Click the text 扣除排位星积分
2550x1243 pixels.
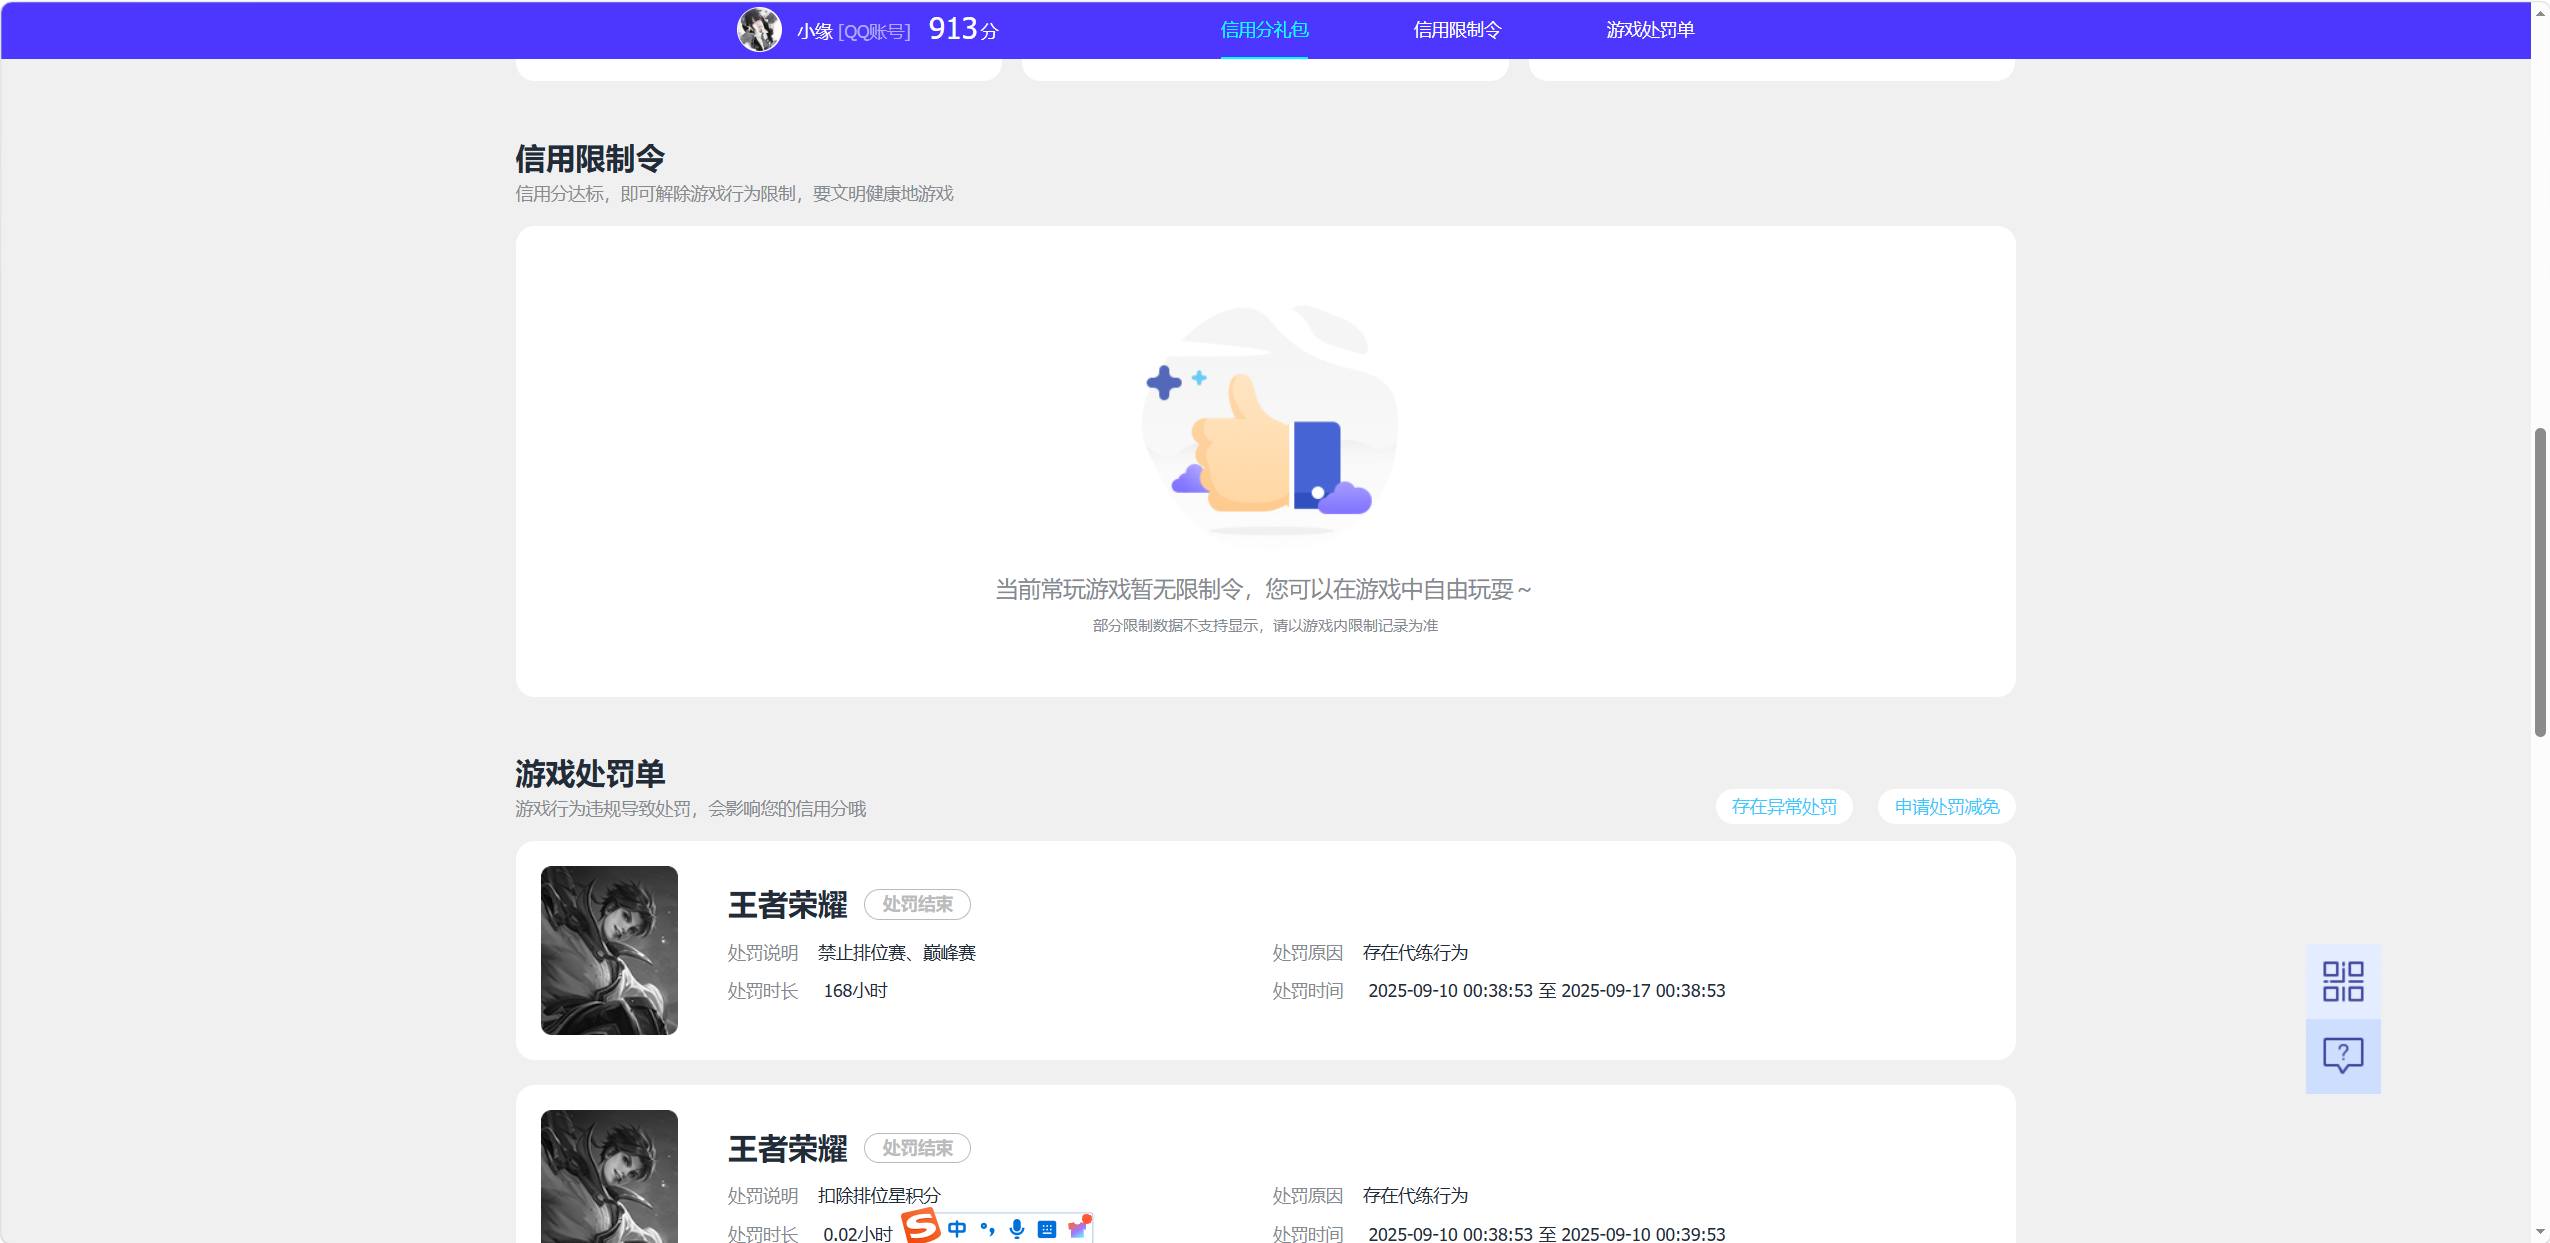click(x=879, y=1196)
